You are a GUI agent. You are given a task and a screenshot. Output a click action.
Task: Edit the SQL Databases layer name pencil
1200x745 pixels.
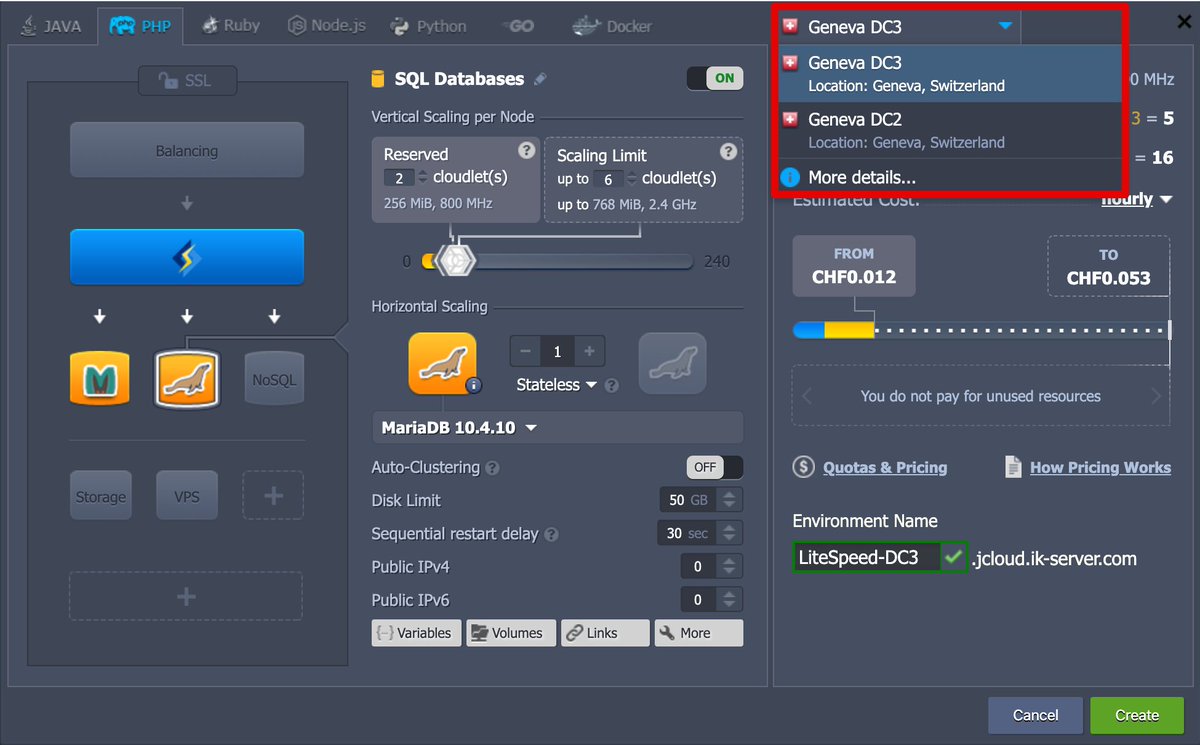tap(540, 79)
